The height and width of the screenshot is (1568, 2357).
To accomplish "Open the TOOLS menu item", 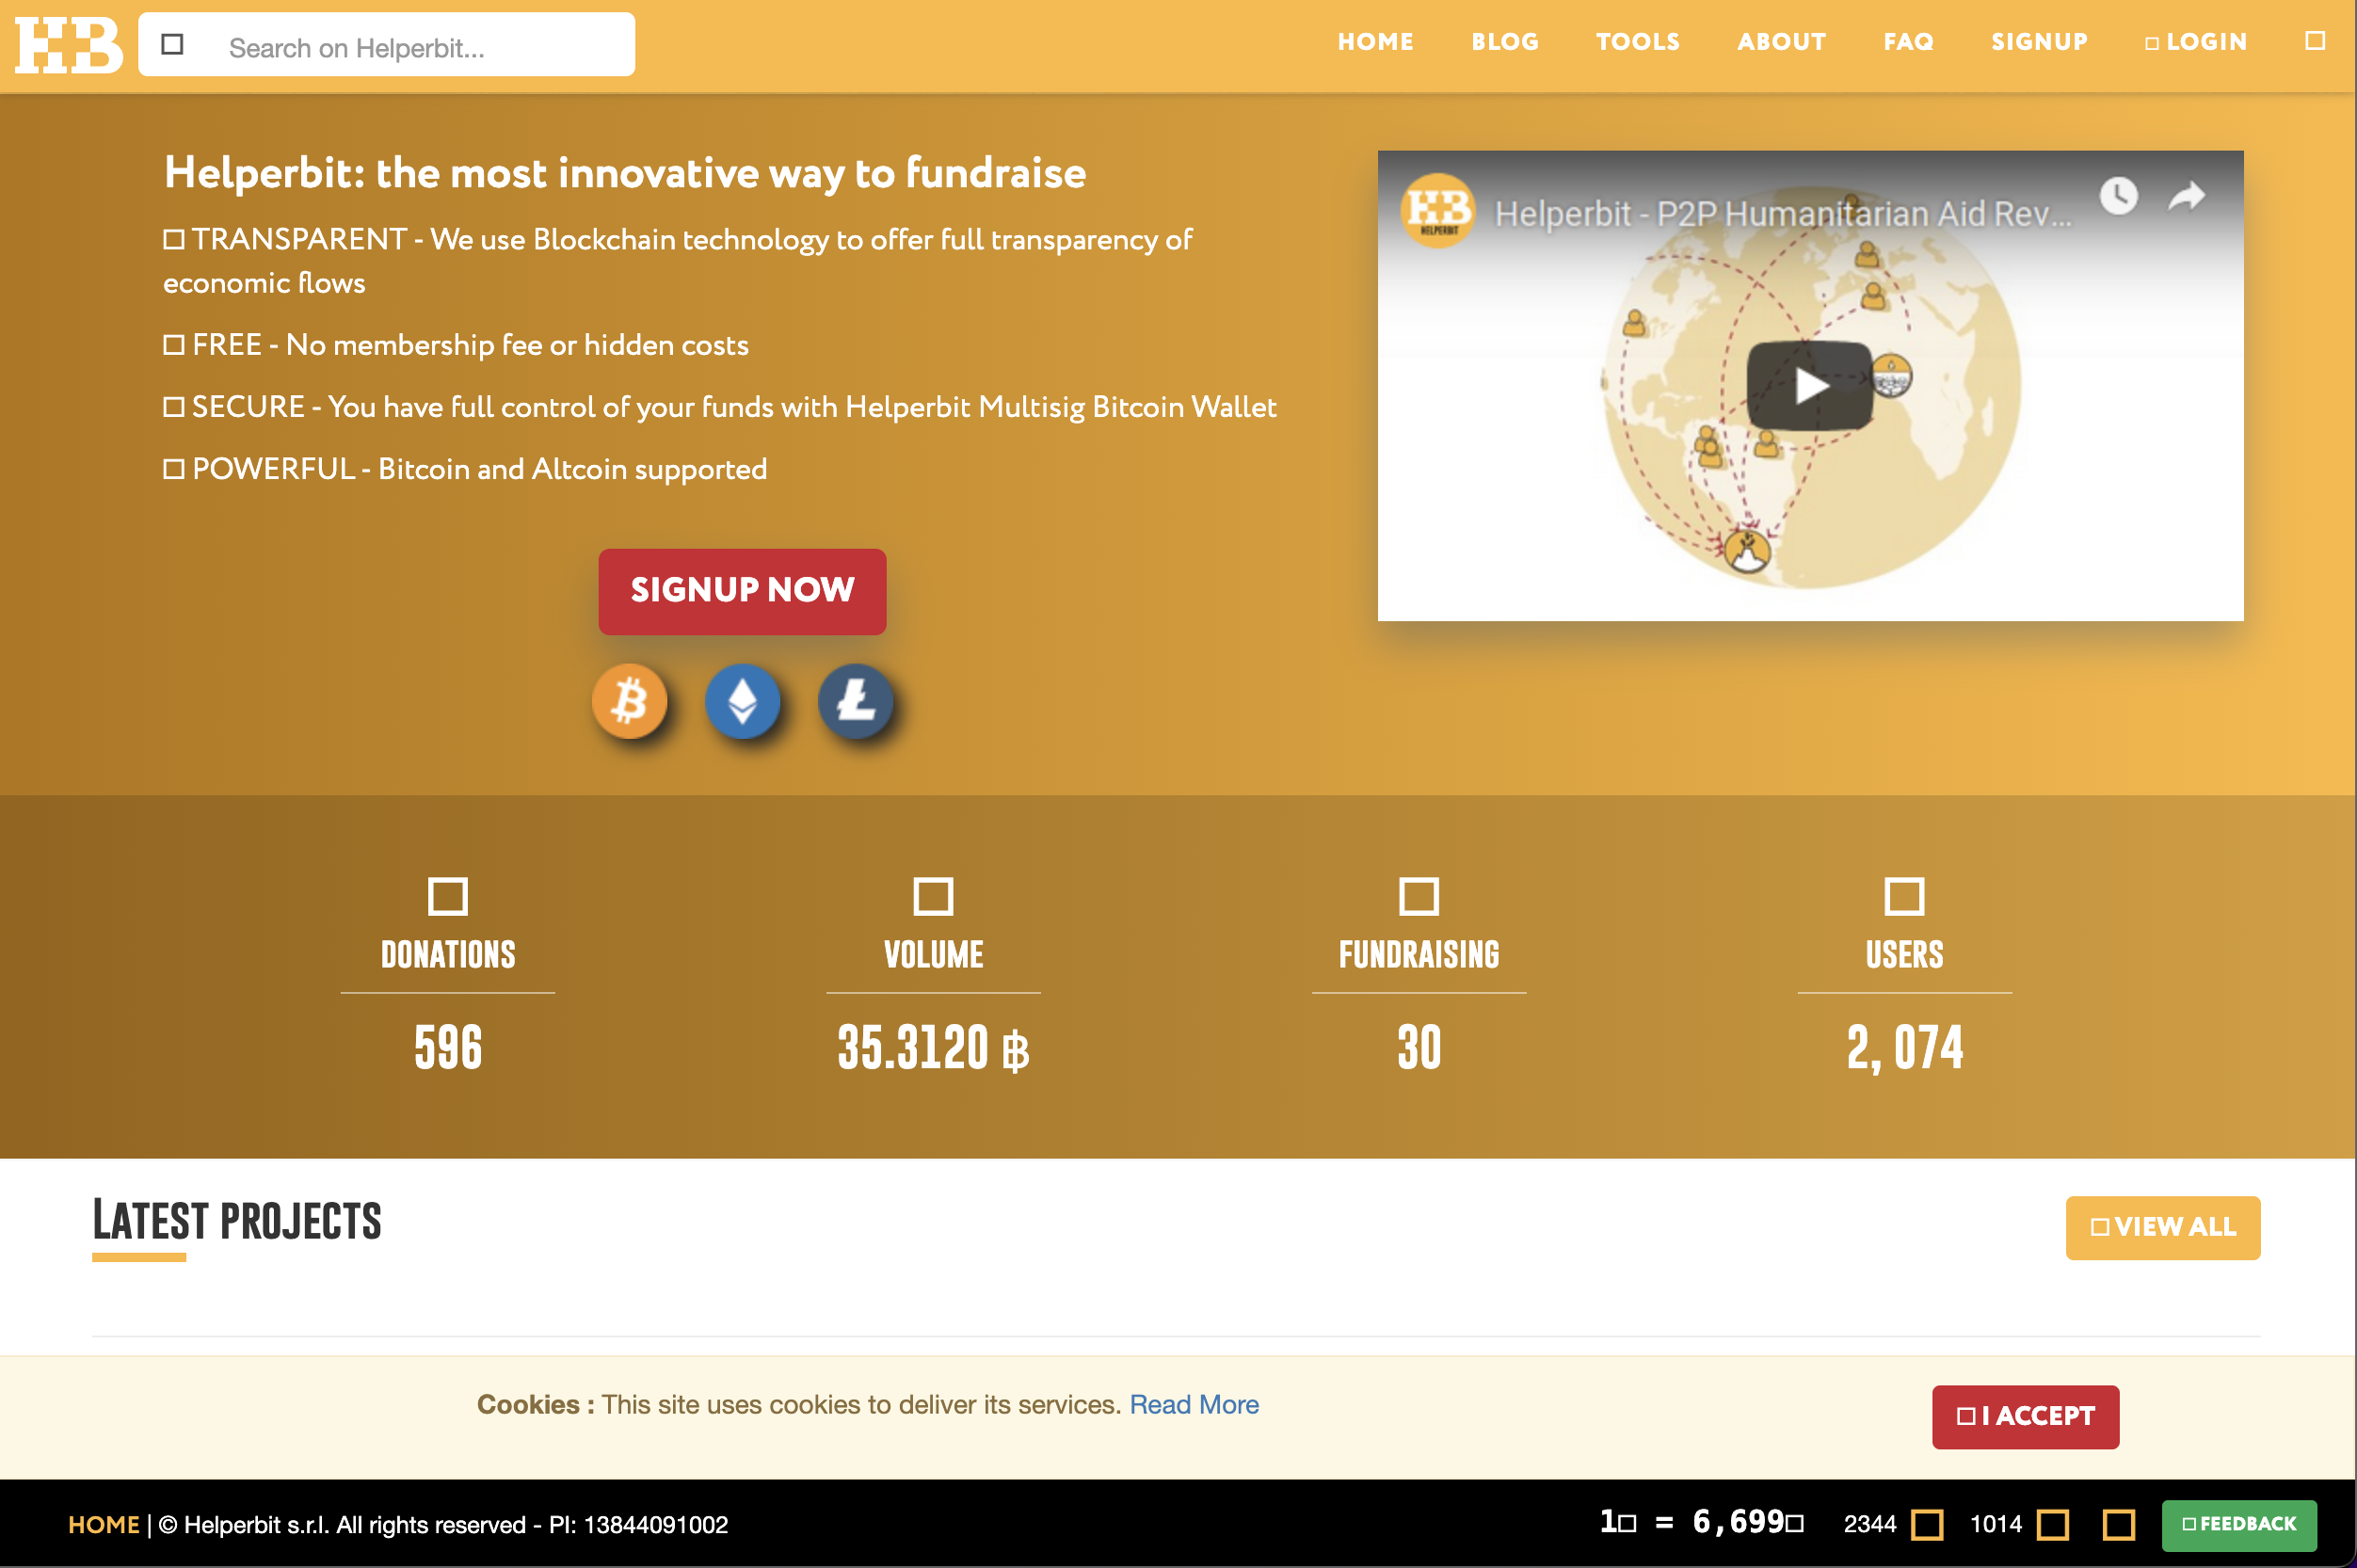I will [1637, 42].
